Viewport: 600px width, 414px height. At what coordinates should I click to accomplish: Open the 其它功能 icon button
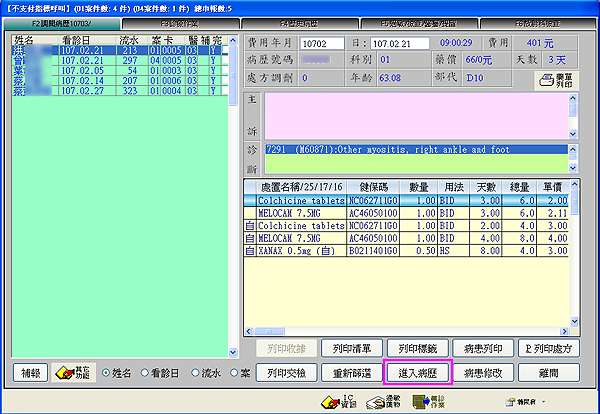(73, 372)
